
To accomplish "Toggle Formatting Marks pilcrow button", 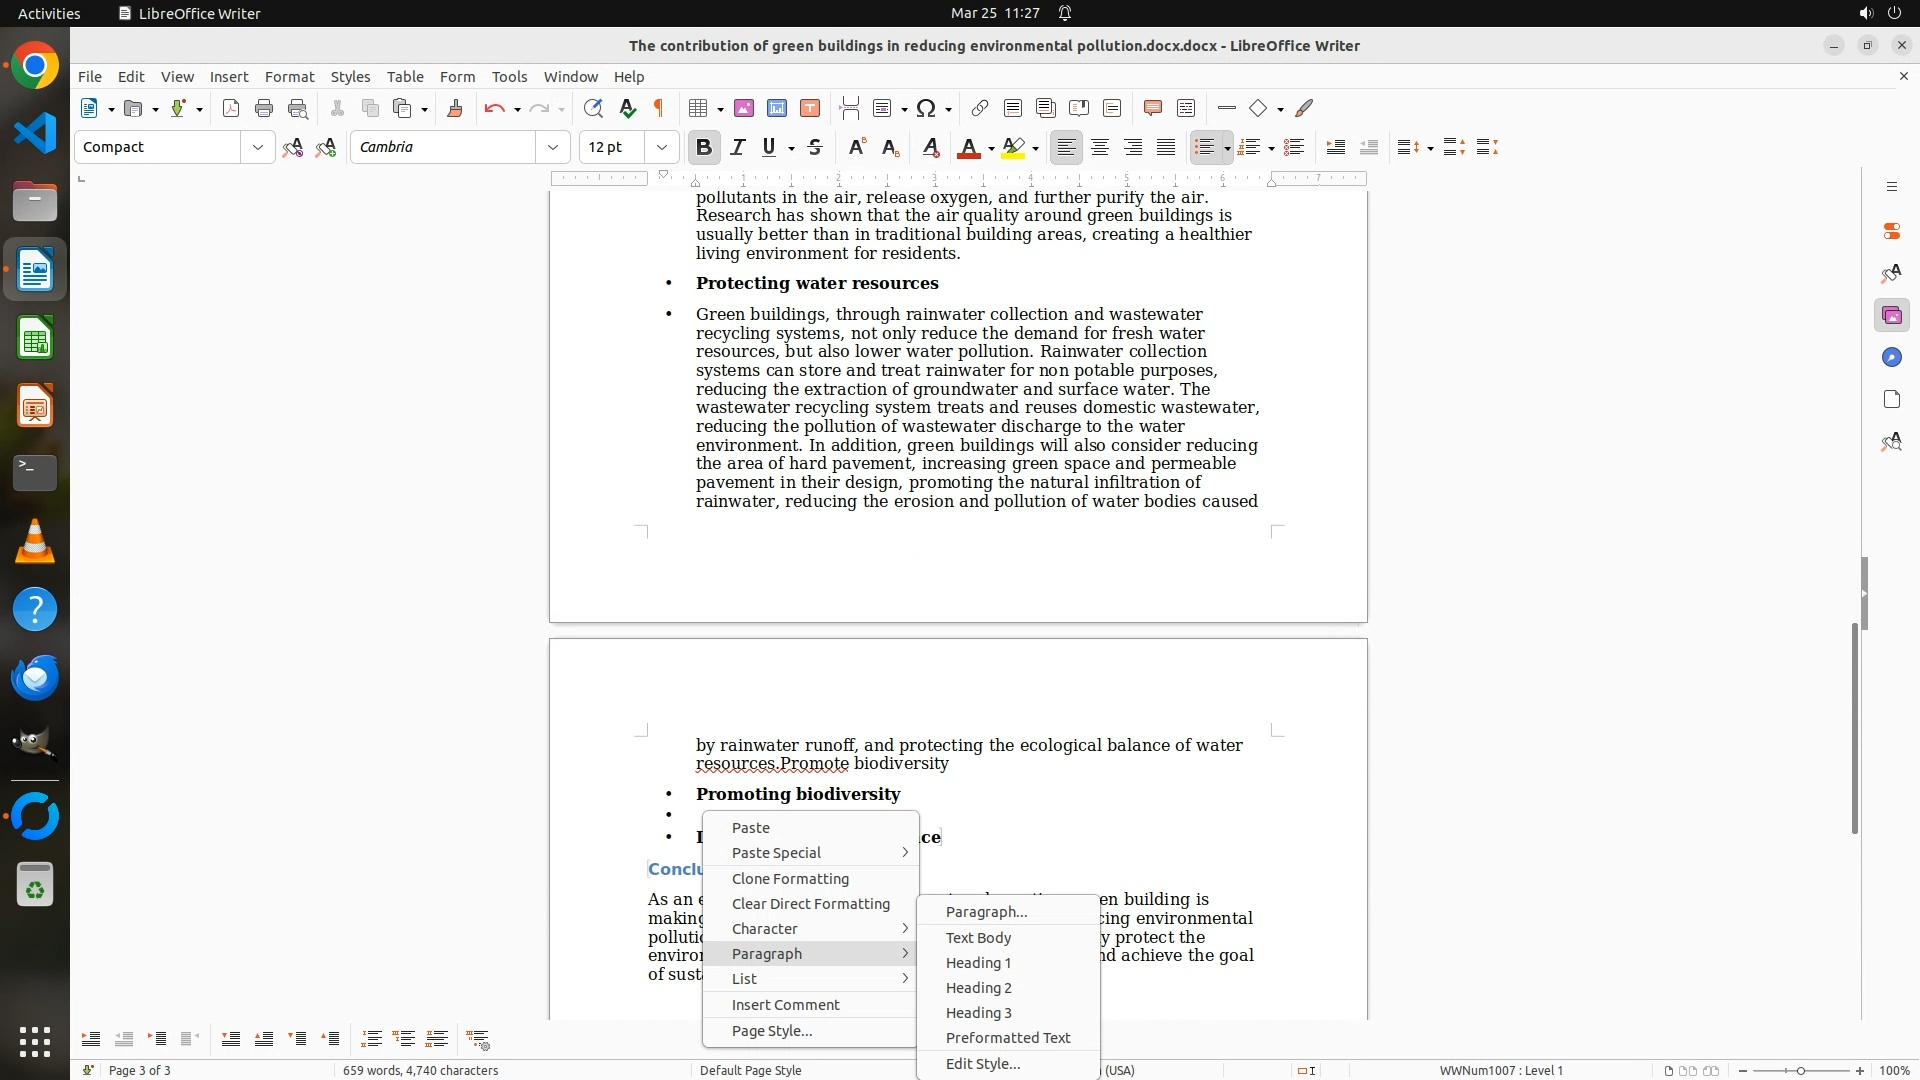I will (659, 109).
